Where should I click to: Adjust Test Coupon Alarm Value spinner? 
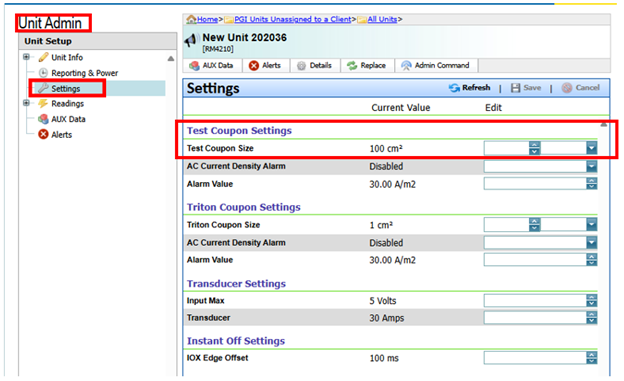click(592, 184)
